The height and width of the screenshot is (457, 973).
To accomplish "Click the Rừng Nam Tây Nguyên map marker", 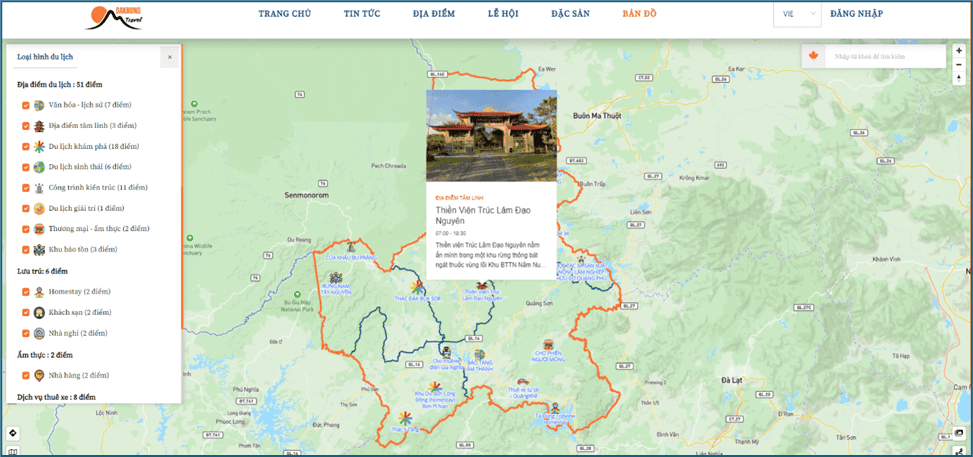I will 336,279.
